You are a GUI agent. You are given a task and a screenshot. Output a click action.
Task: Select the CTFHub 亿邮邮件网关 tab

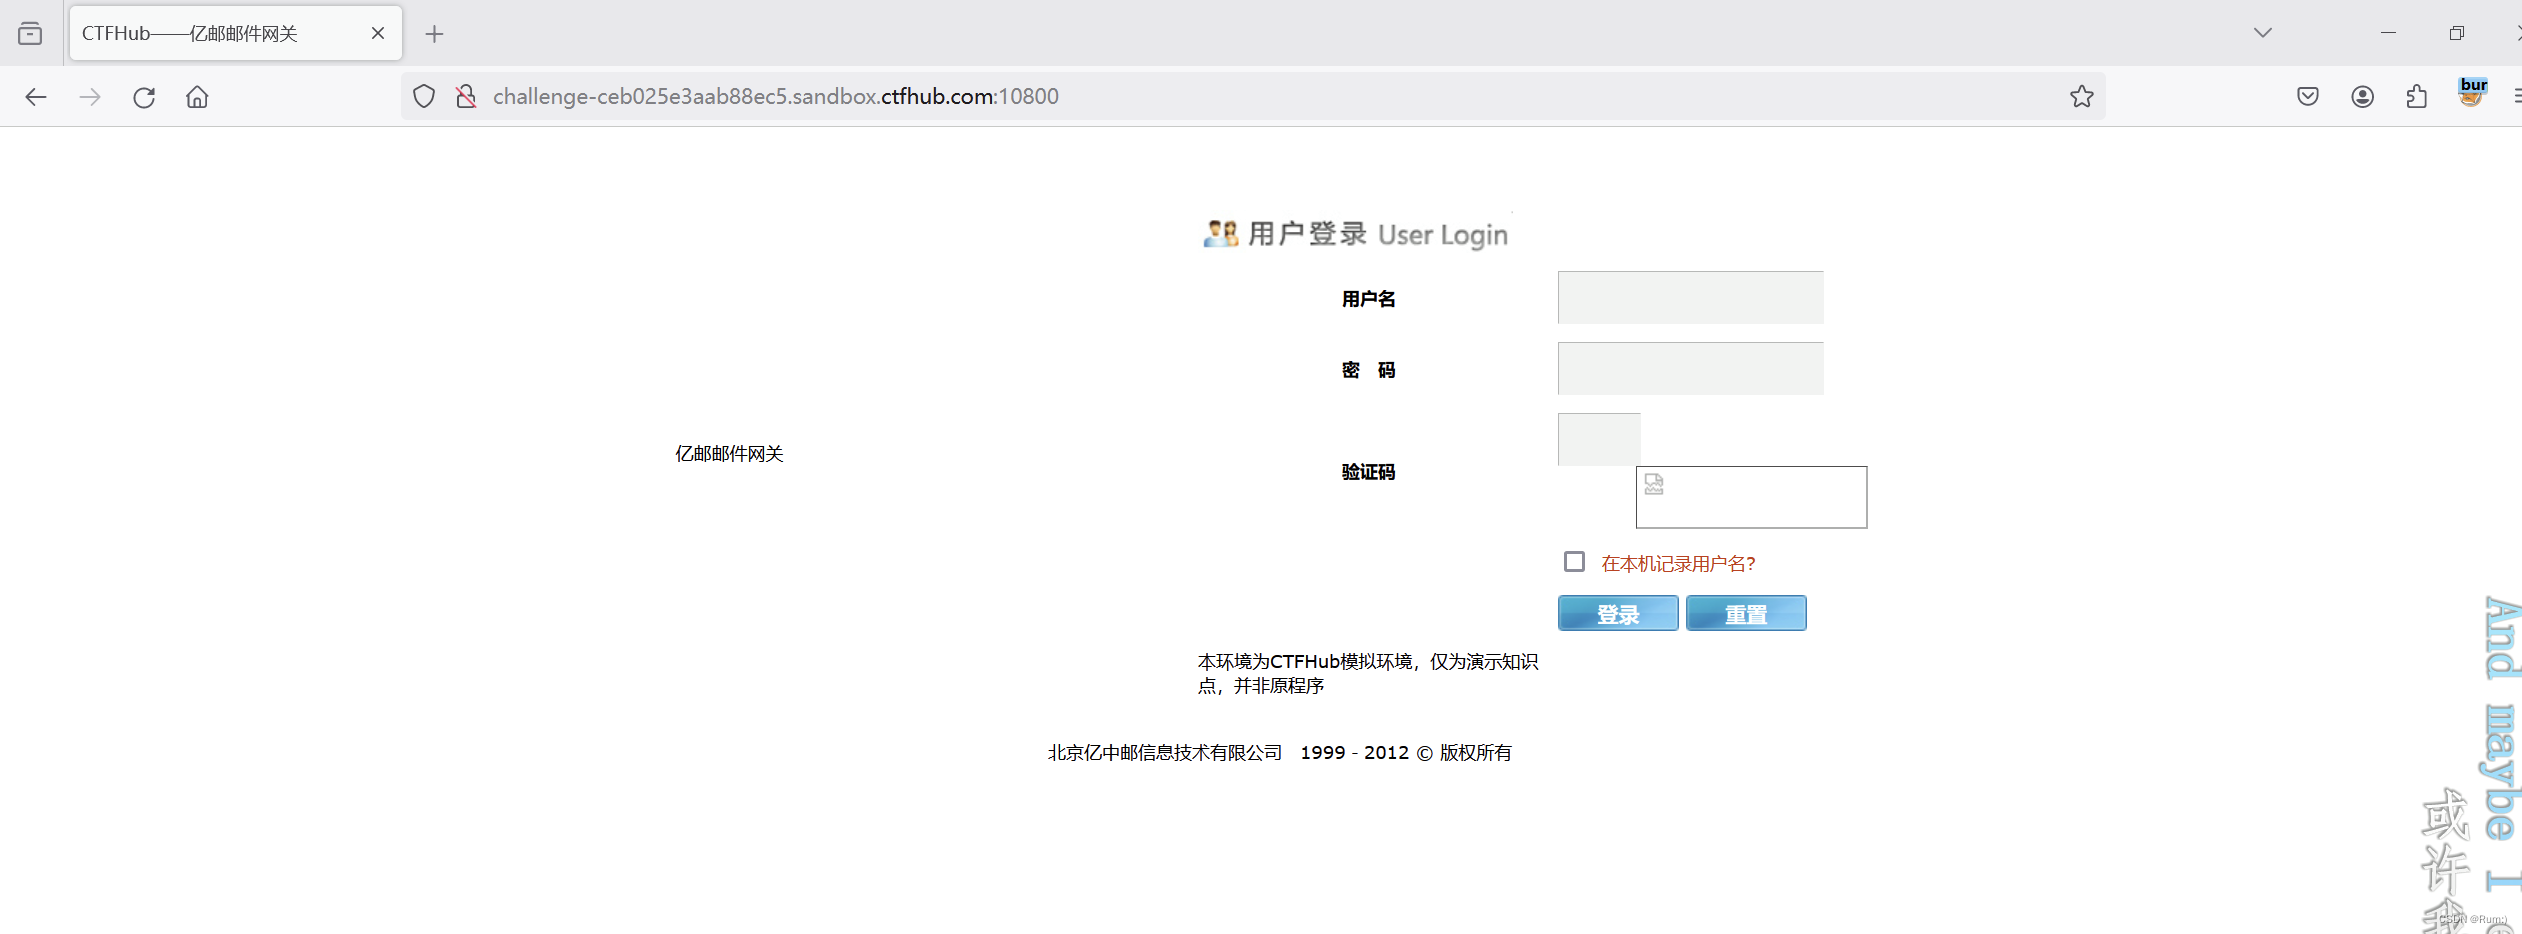tap(200, 32)
